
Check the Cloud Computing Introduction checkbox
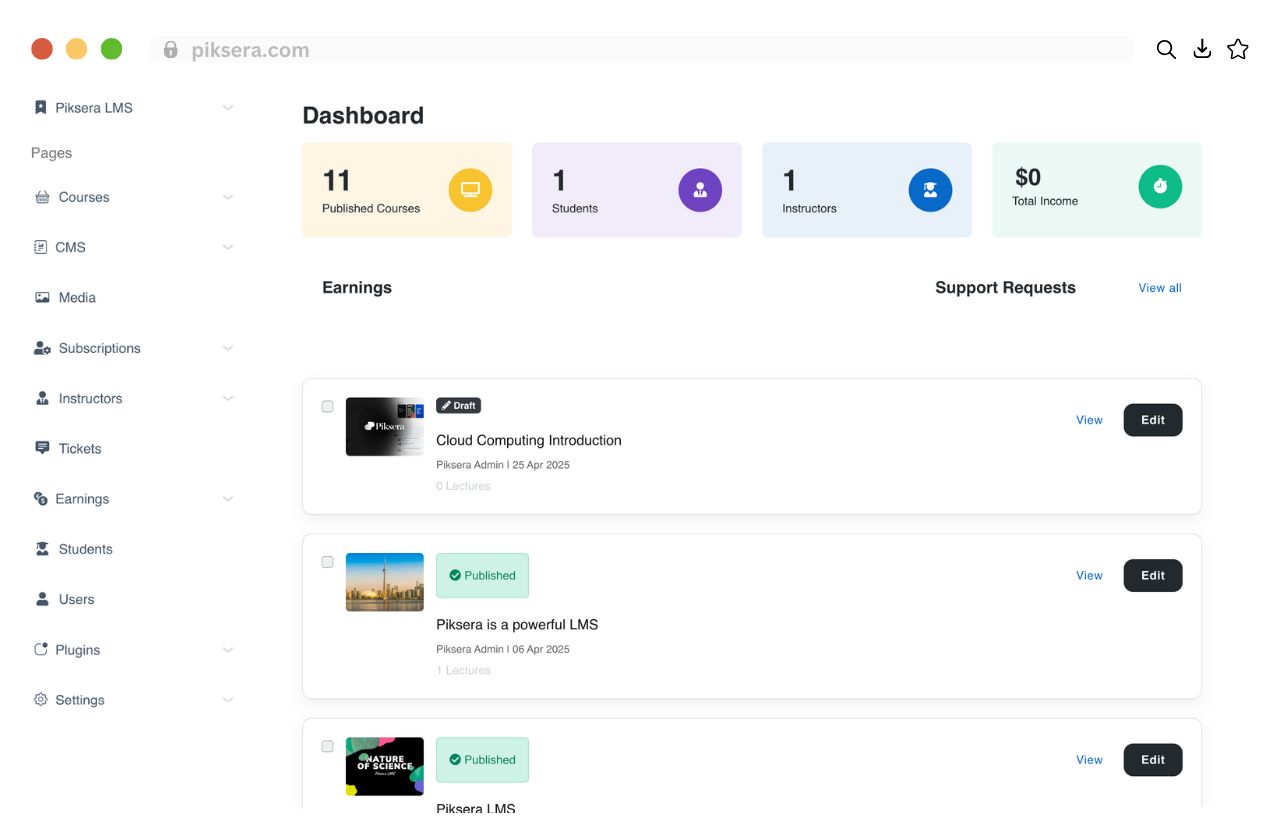click(327, 407)
